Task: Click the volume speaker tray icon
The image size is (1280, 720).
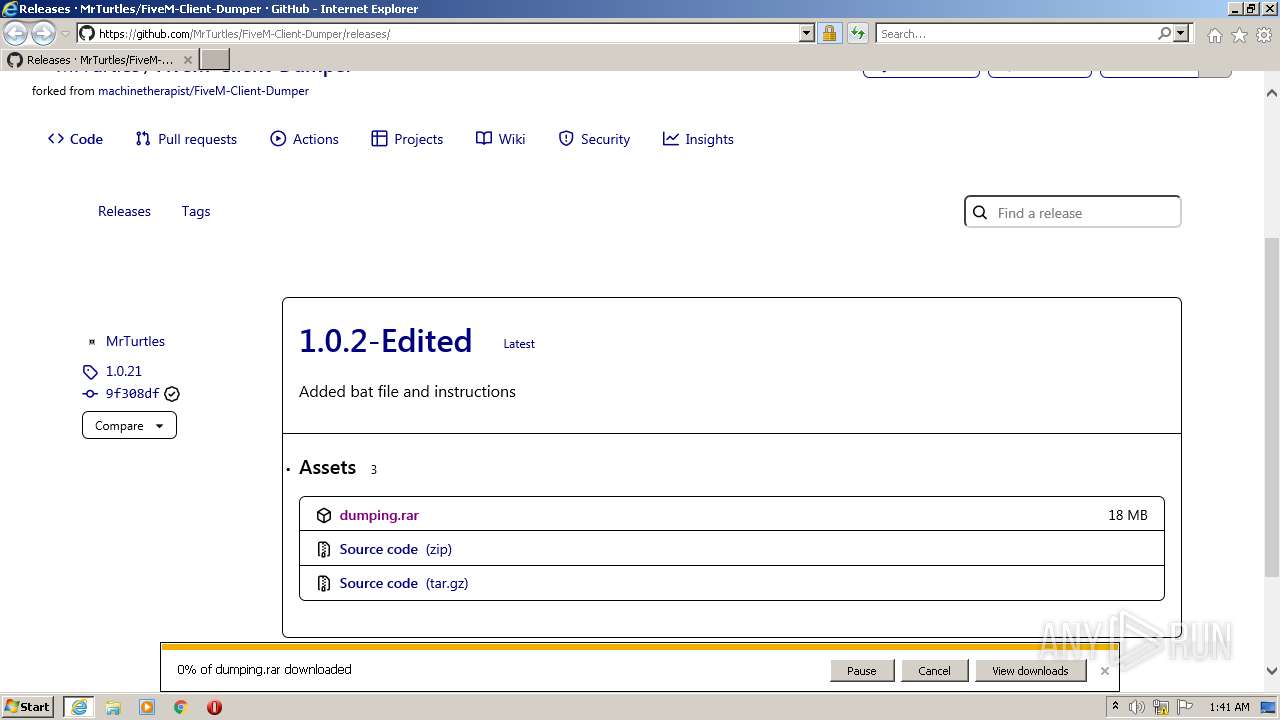Action: pos(1137,707)
